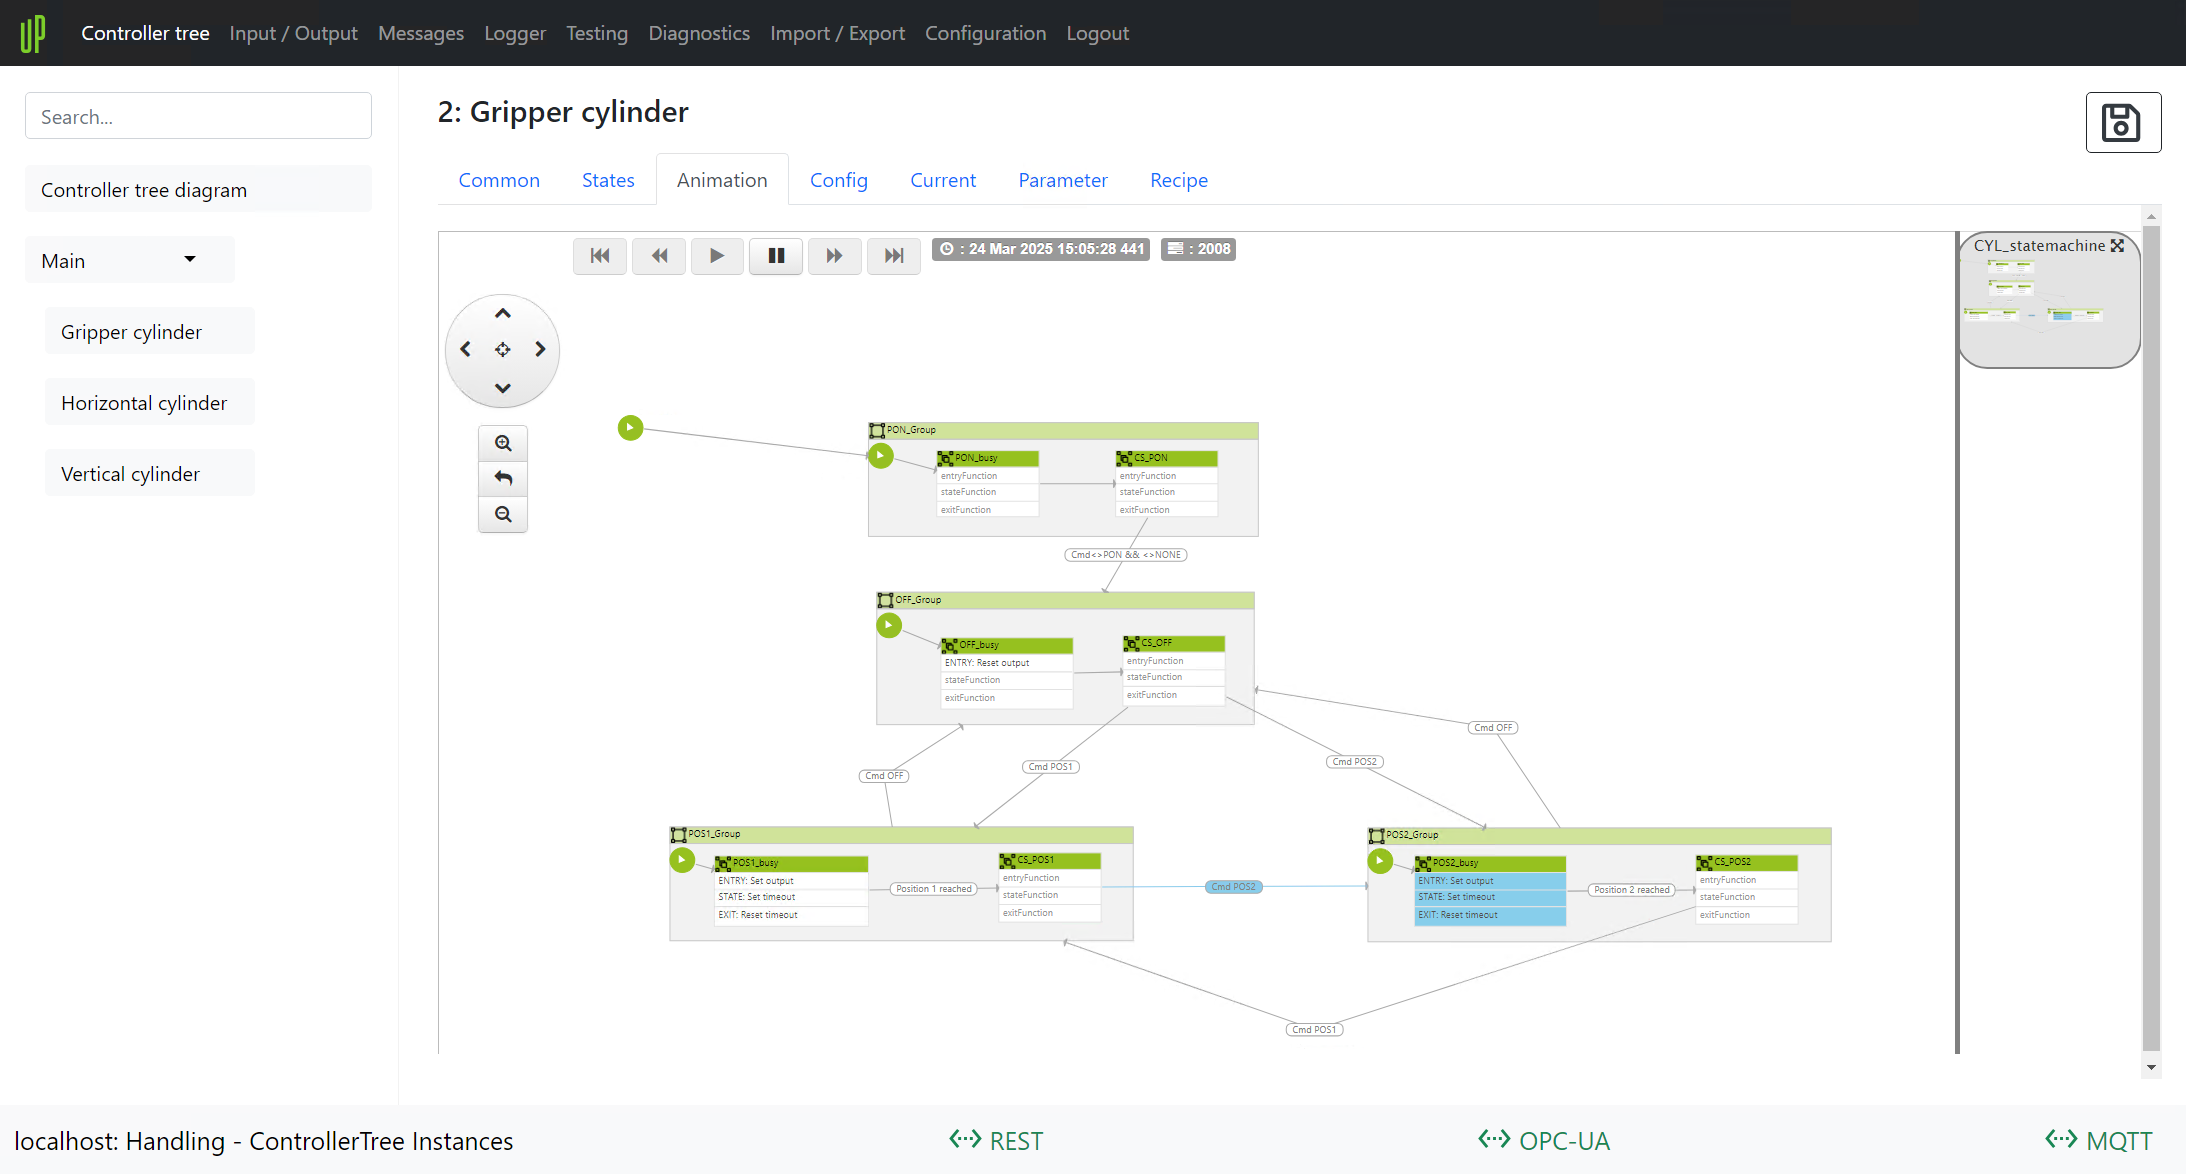Center the diagram using pan control

click(503, 349)
